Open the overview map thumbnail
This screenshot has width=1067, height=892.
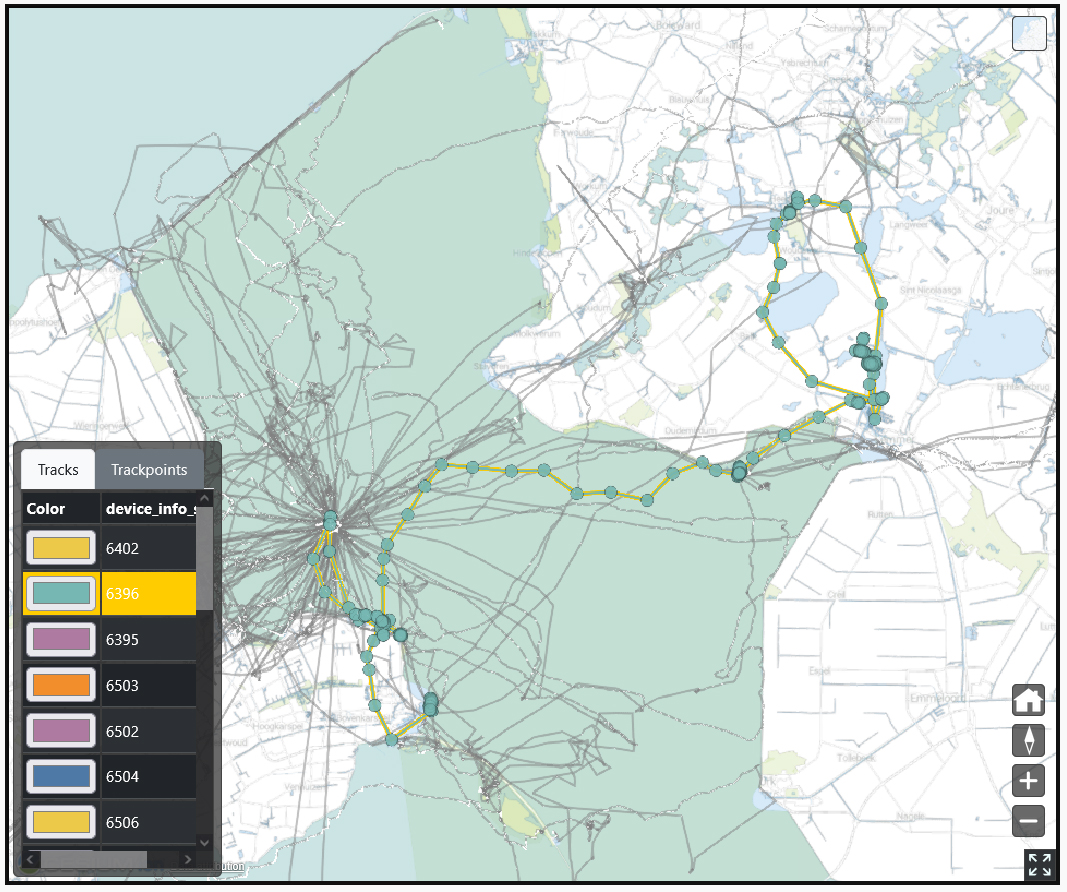coord(1029,33)
